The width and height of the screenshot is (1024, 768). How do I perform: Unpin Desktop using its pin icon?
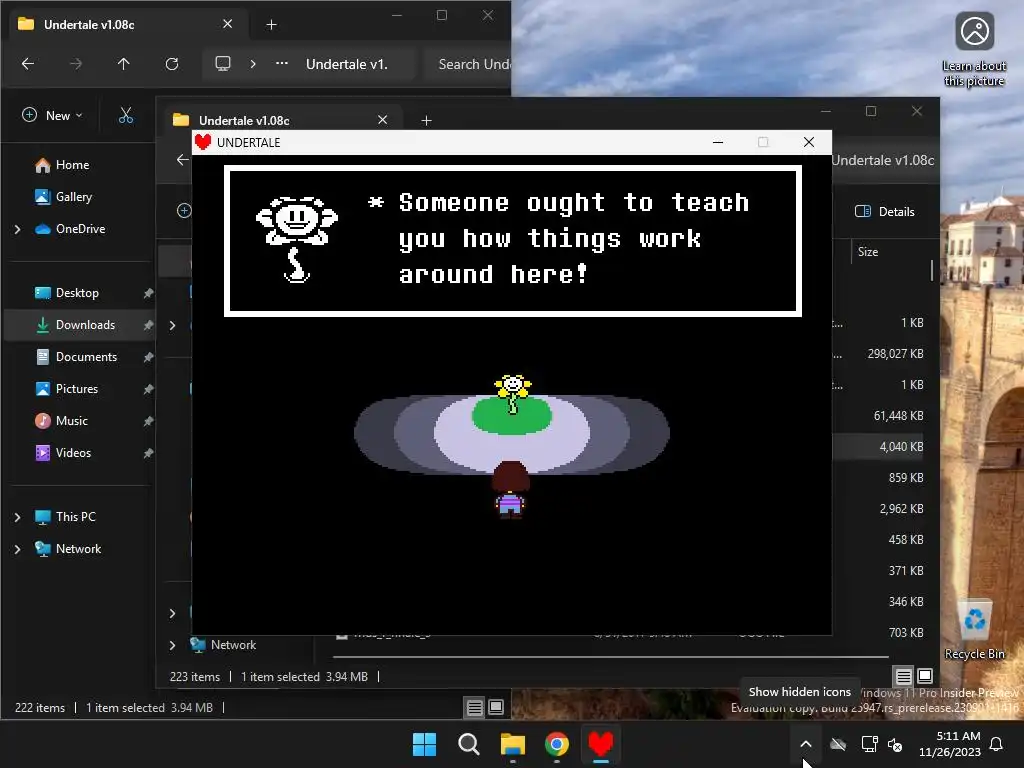pyautogui.click(x=148, y=293)
